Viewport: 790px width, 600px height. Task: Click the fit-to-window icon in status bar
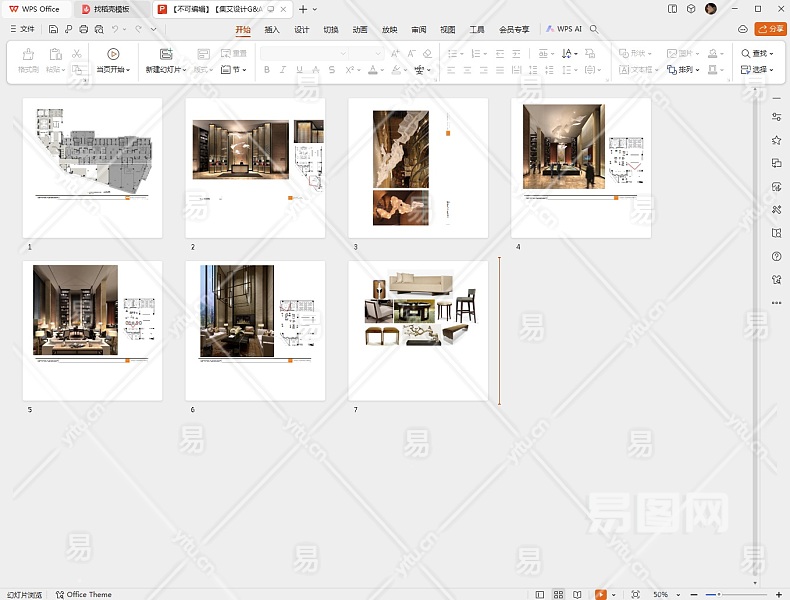pyautogui.click(x=635, y=594)
